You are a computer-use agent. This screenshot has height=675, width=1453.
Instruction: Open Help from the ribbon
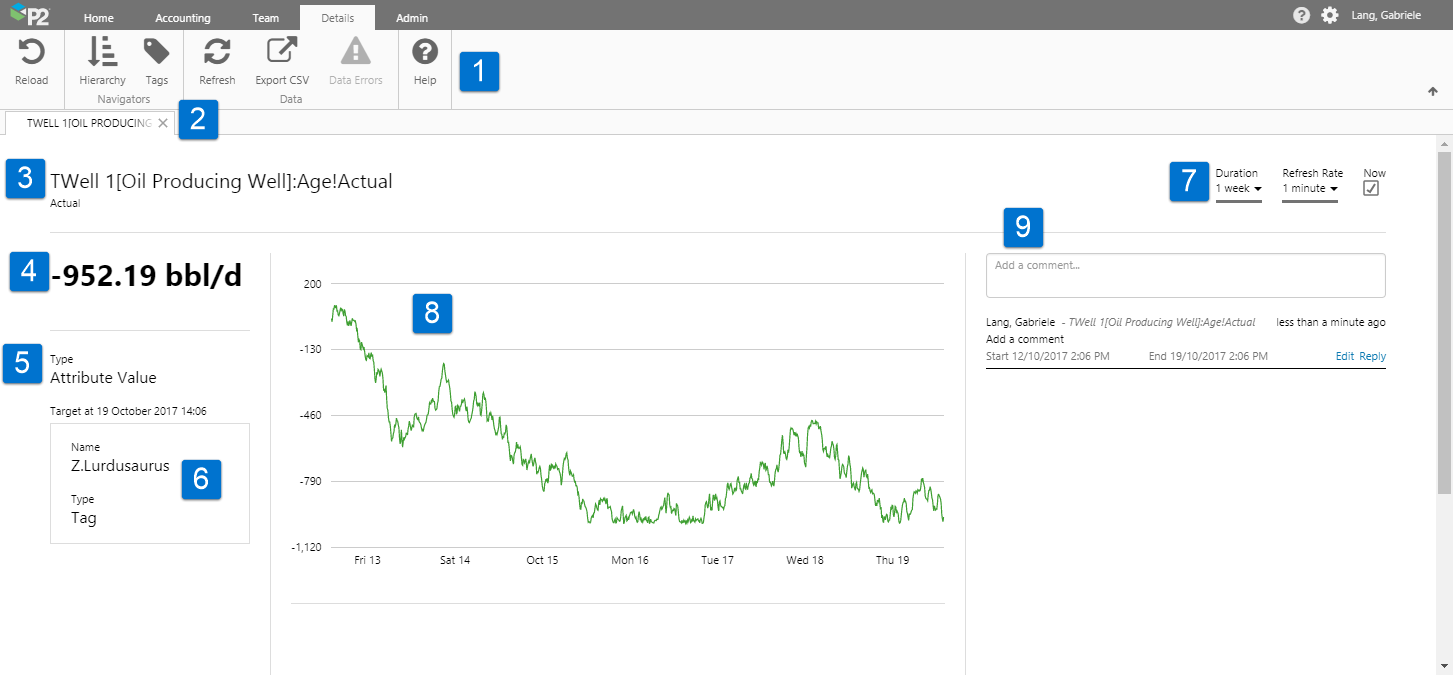click(425, 53)
